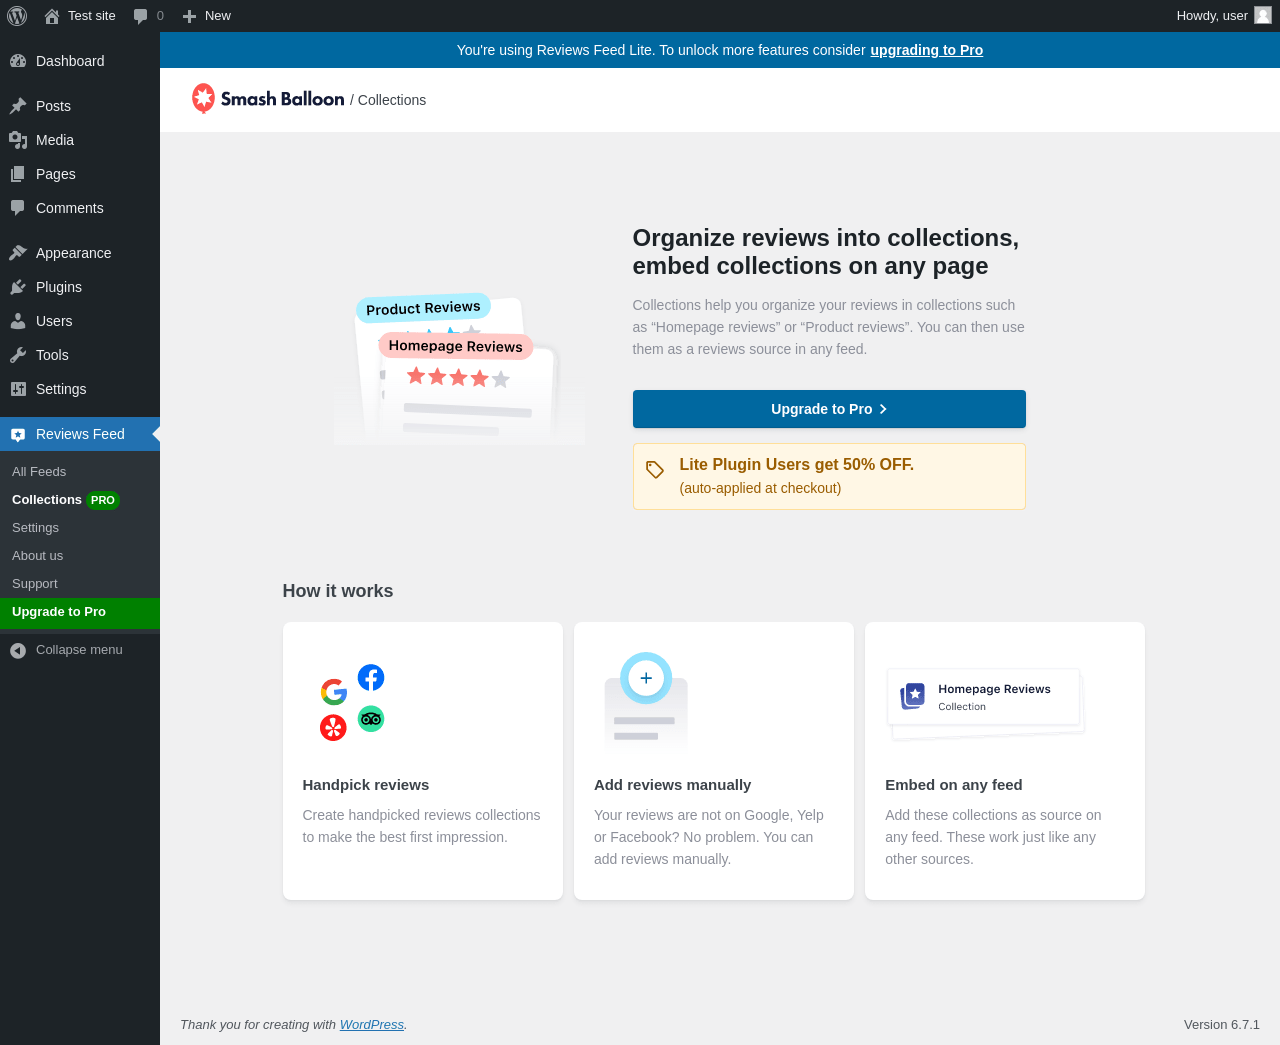Click the Homepage Reviews collection star icon
The height and width of the screenshot is (1045, 1280).
[x=913, y=695]
